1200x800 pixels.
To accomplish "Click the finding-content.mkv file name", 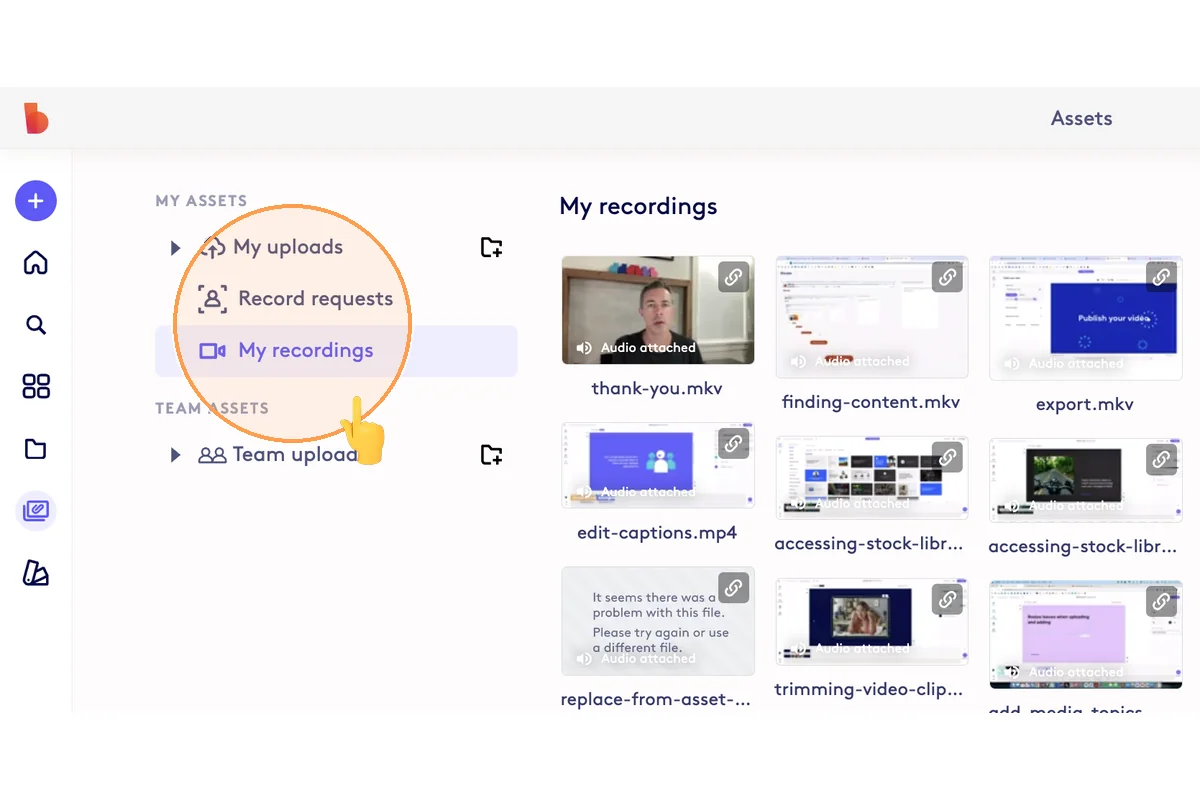I will 870,402.
